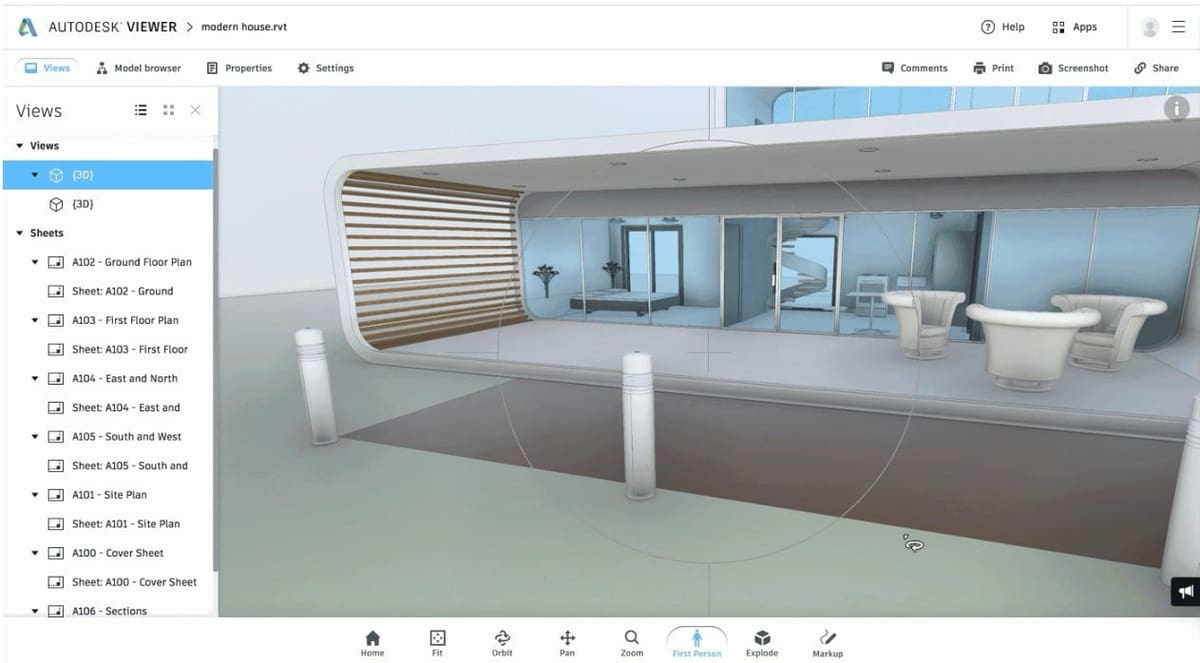Viewport: 1200px width, 663px height.
Task: Open Sheet: A101 - Site Plan
Action: click(x=125, y=524)
